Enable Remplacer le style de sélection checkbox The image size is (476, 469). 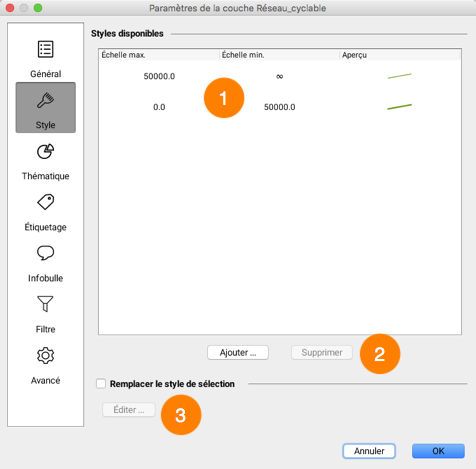[101, 384]
